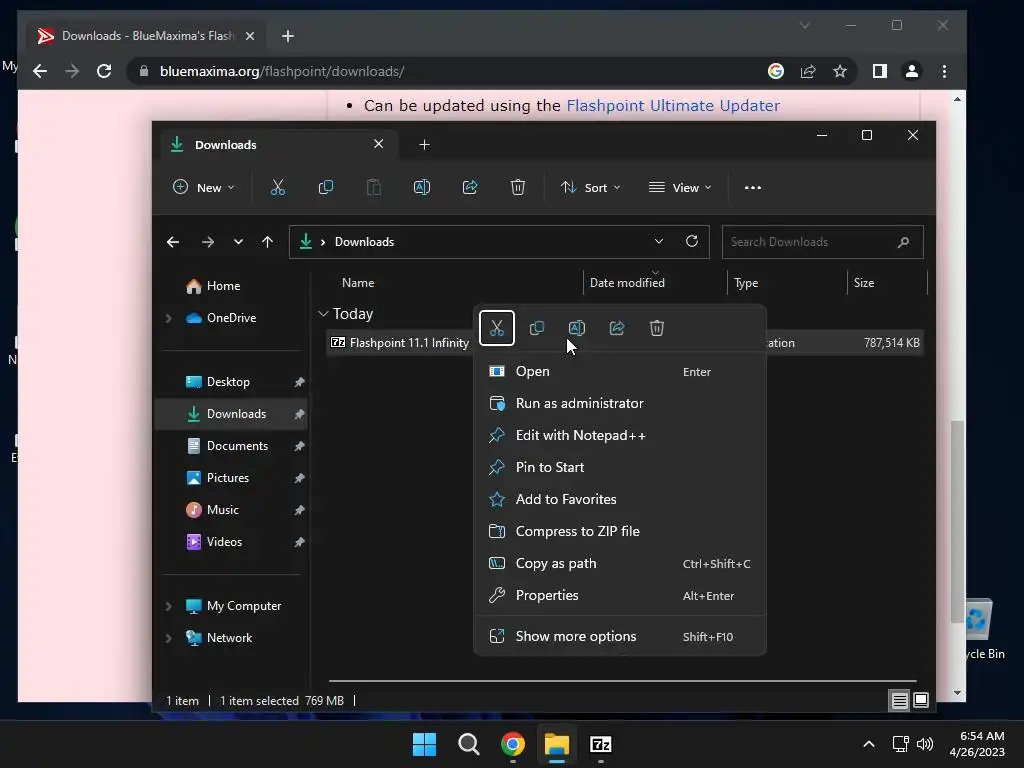Reload the Chrome page

104,71
